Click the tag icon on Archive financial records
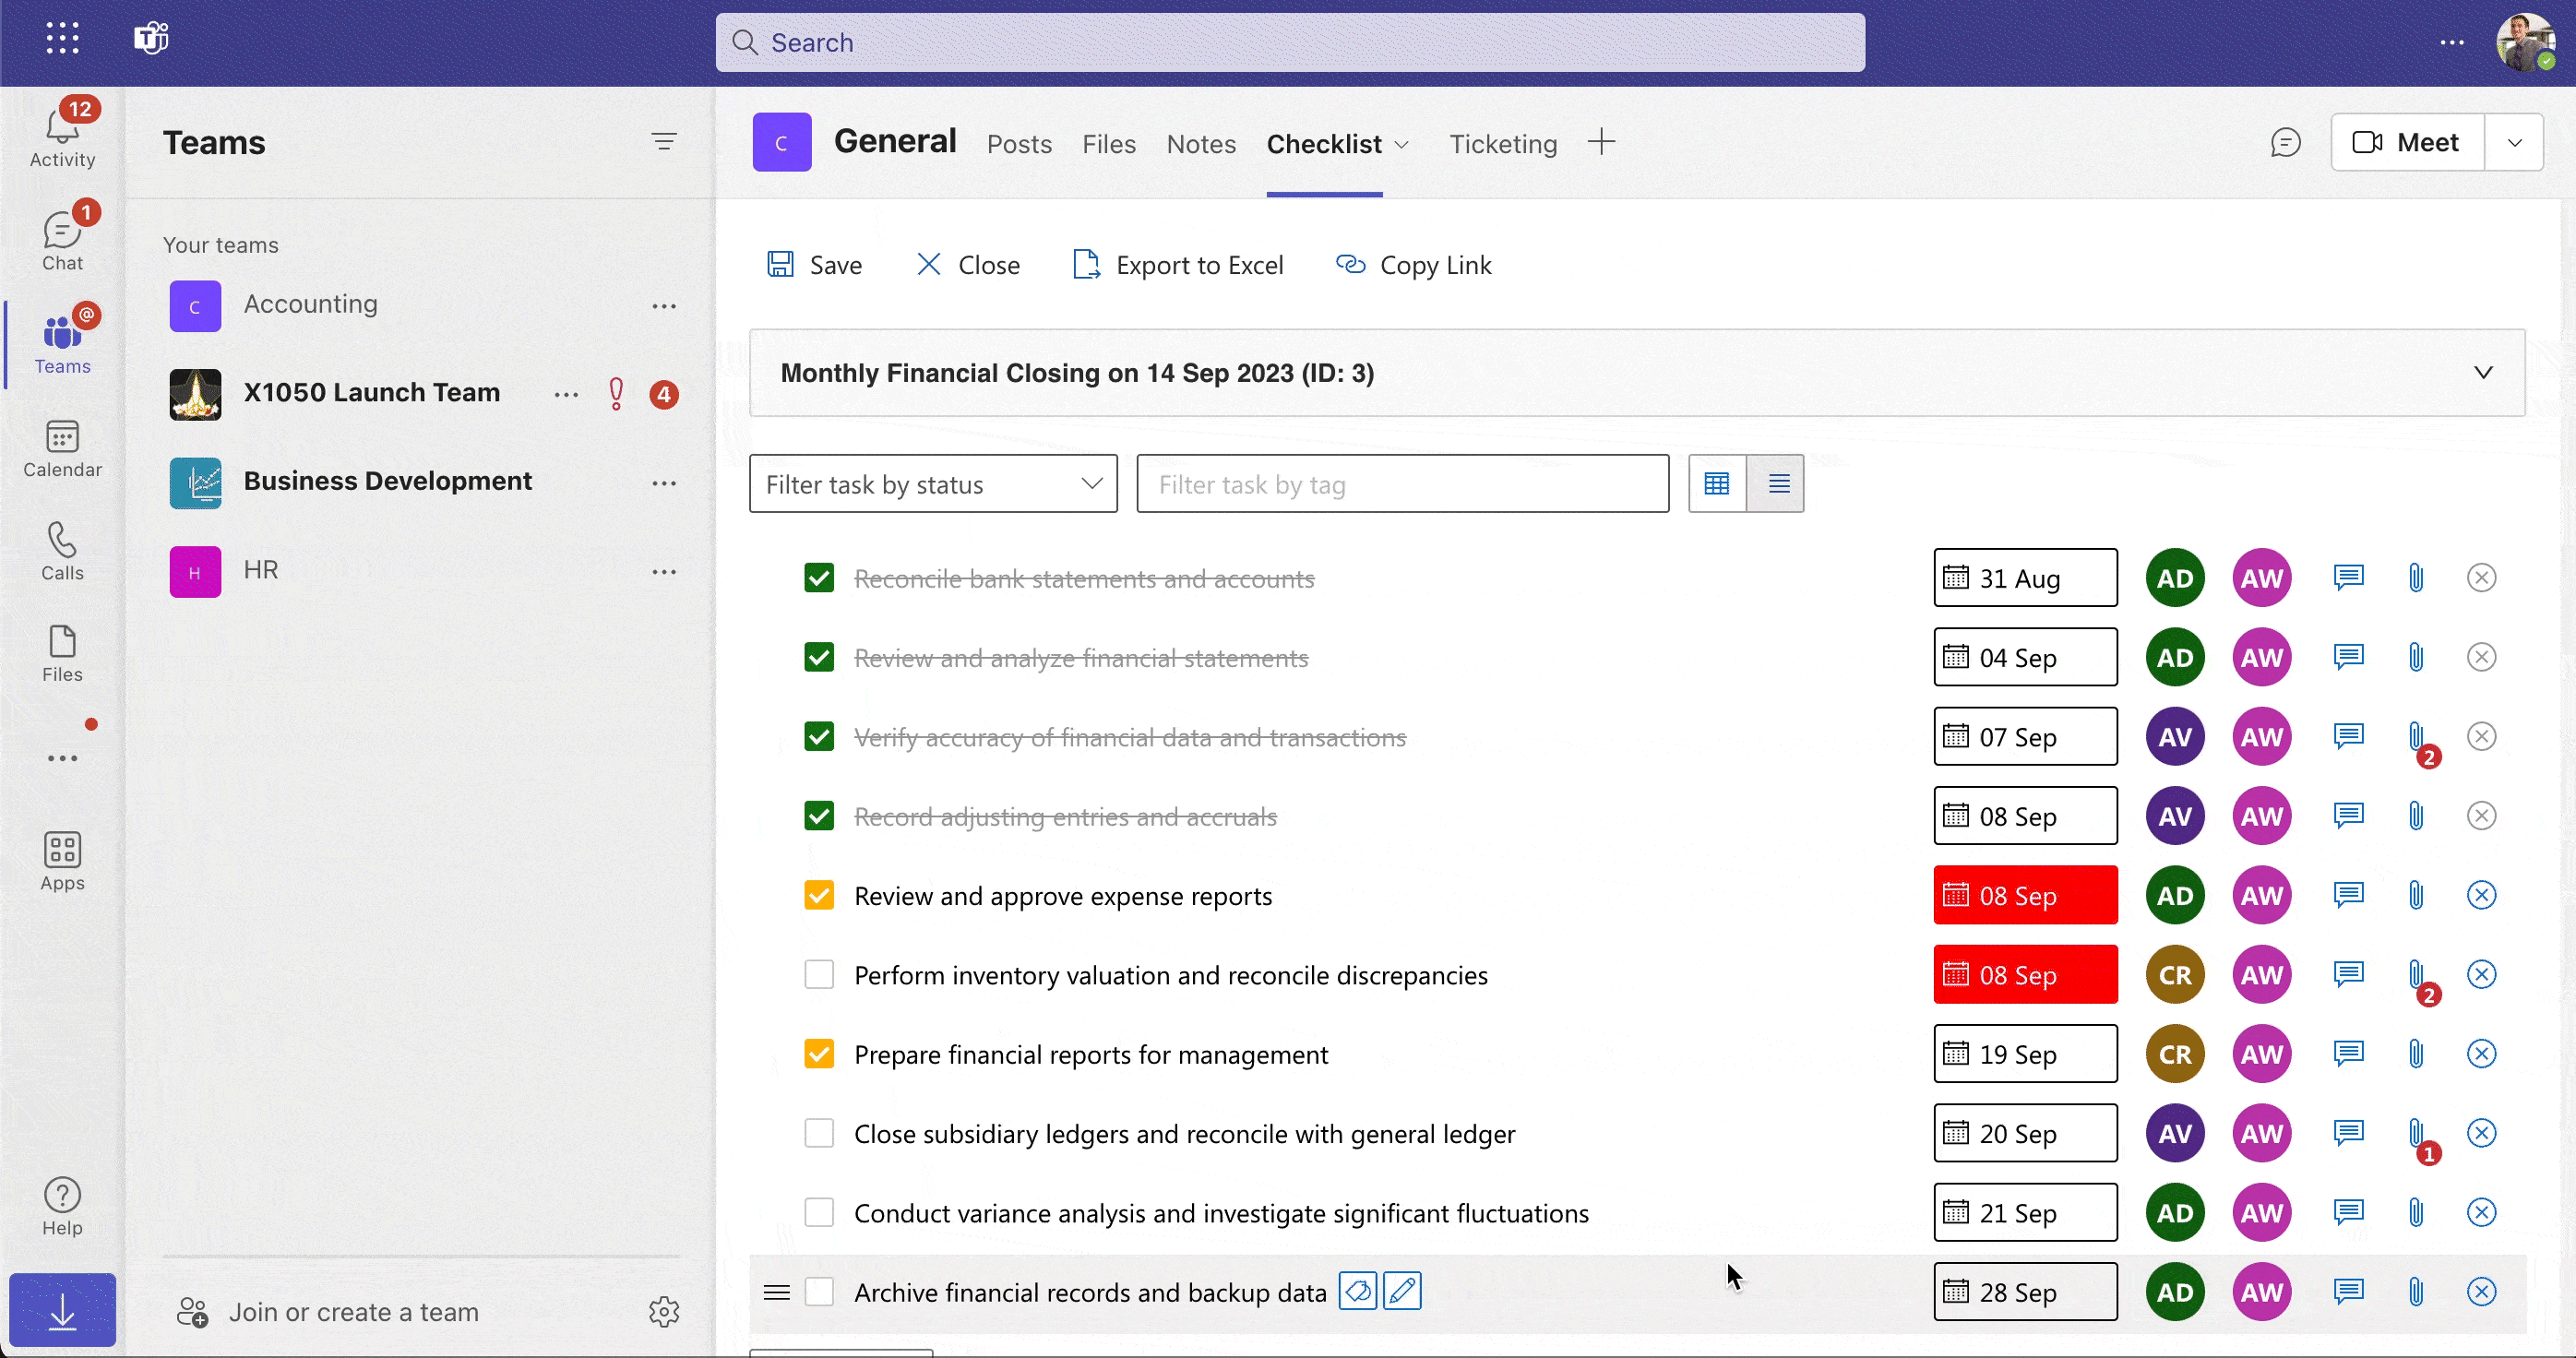2576x1358 pixels. point(1358,1291)
